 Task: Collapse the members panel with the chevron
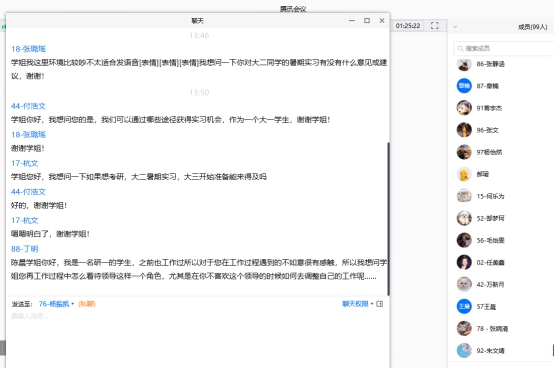[x=455, y=27]
